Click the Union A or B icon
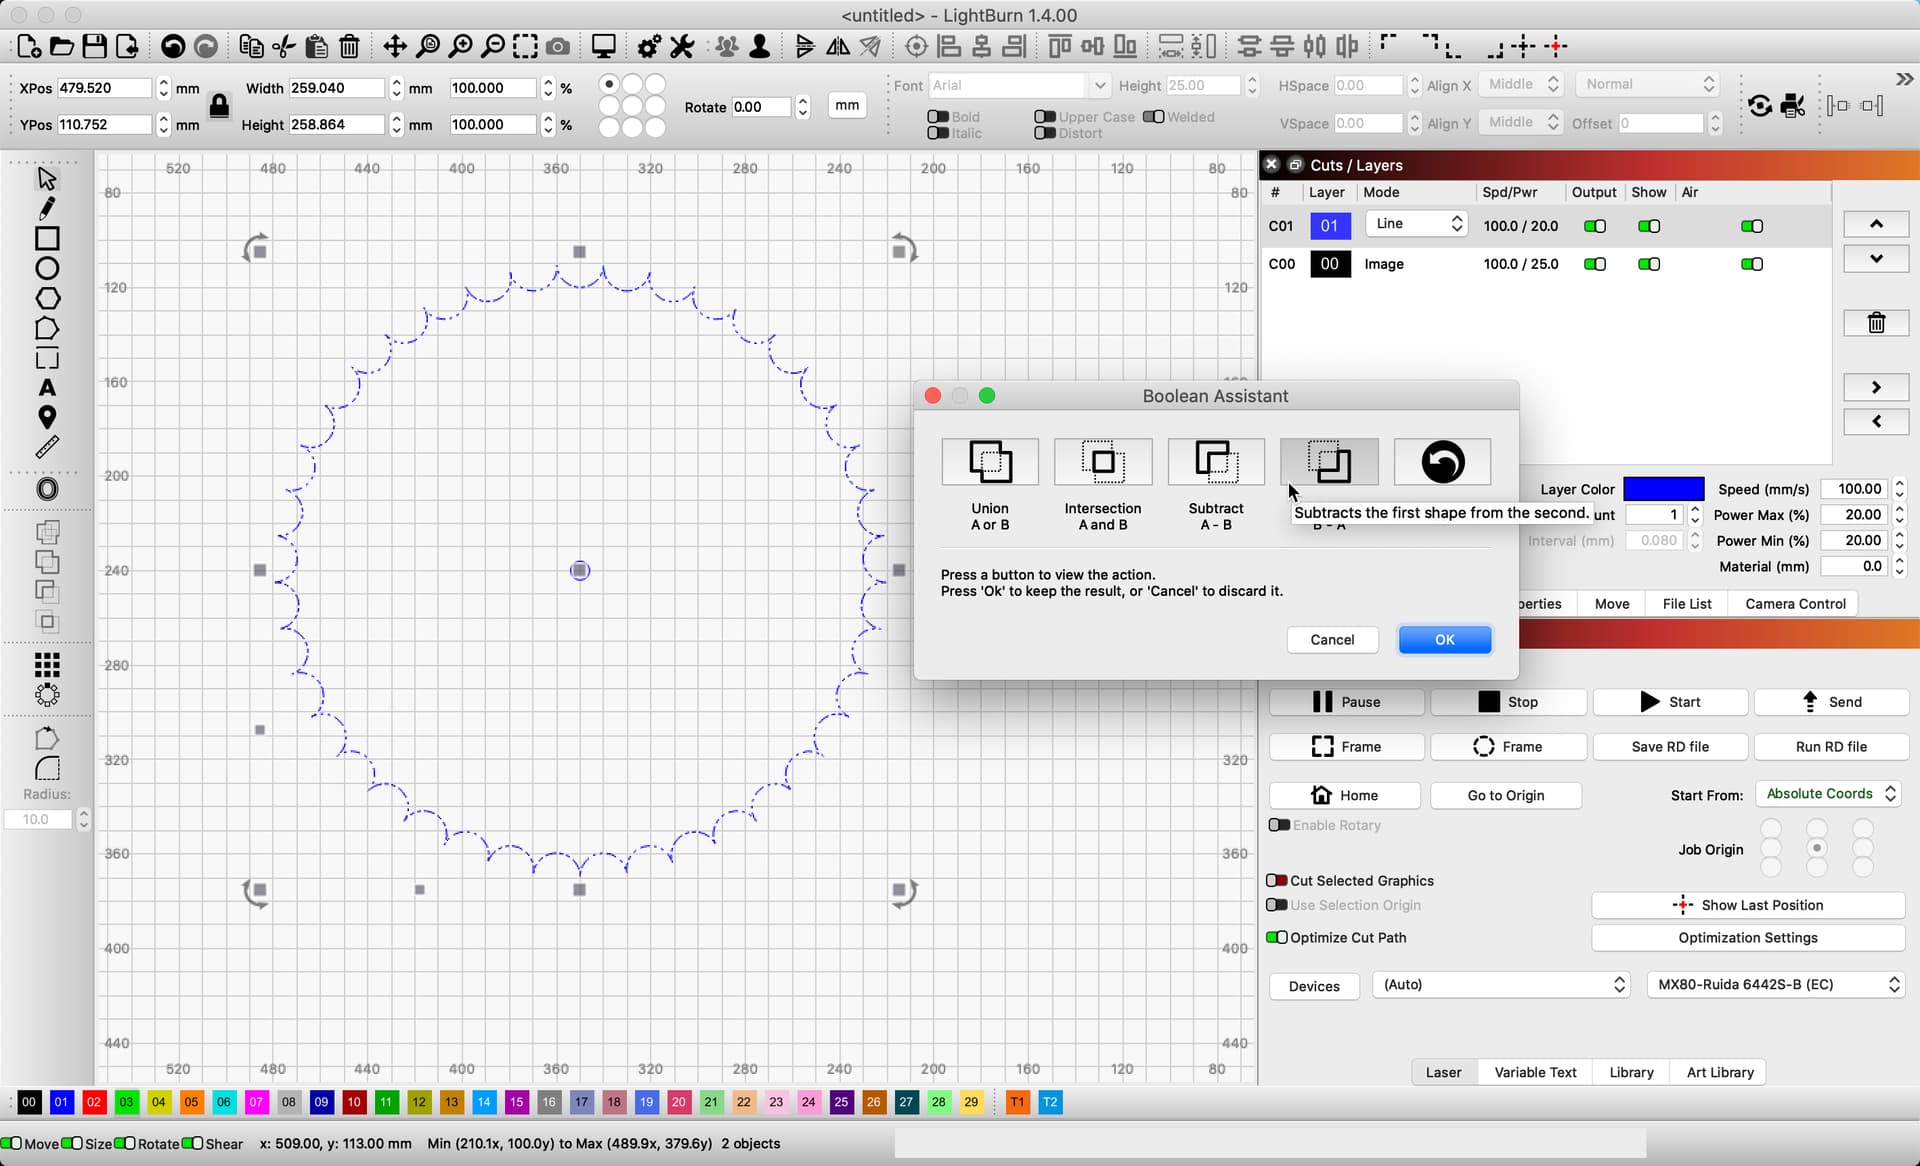This screenshot has width=1920, height=1166. tap(990, 462)
